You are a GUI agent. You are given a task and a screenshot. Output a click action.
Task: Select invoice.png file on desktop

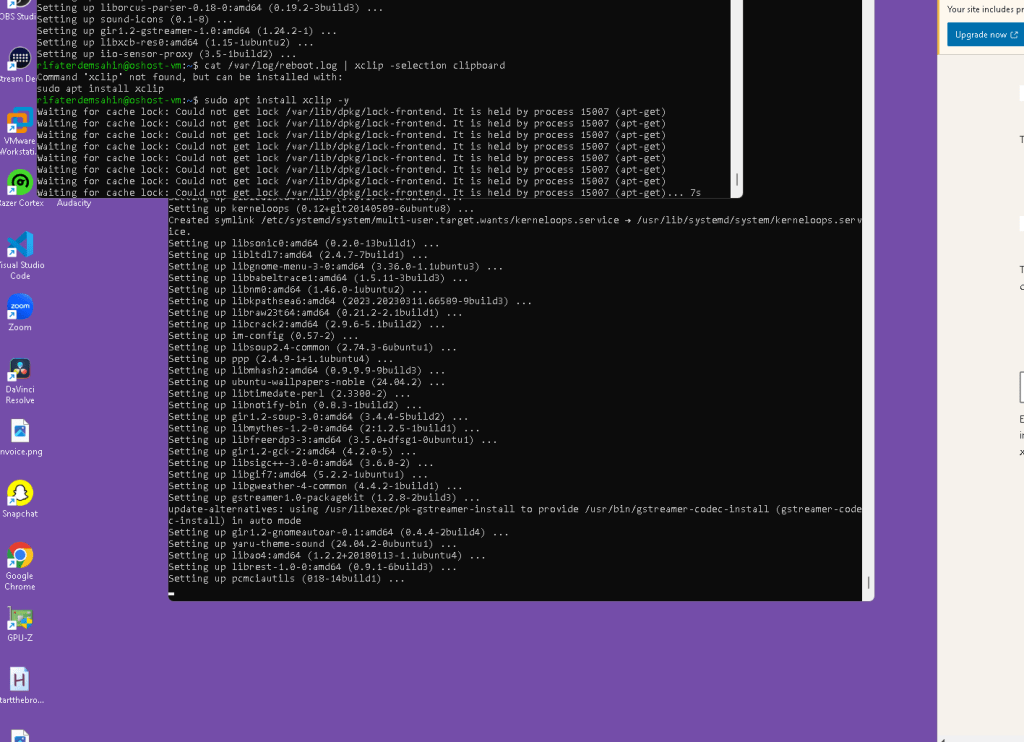point(20,438)
